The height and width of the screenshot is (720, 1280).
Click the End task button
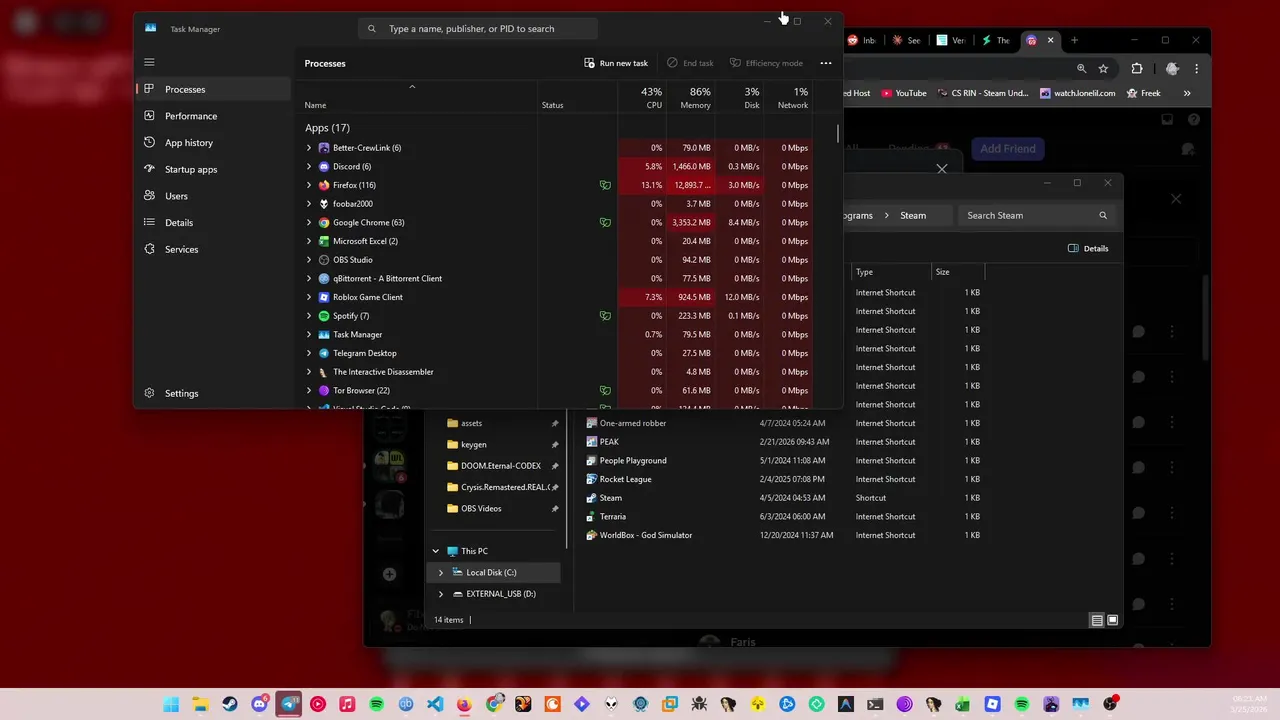tap(690, 63)
